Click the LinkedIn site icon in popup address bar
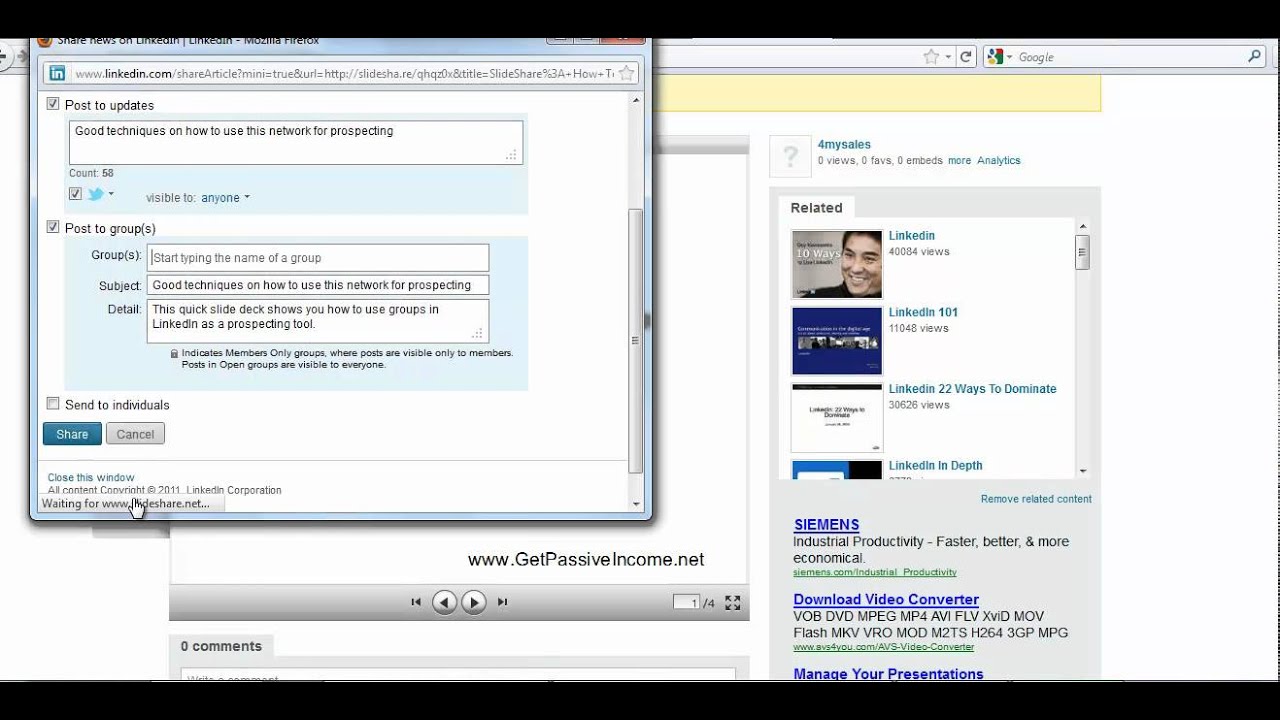 [x=57, y=73]
